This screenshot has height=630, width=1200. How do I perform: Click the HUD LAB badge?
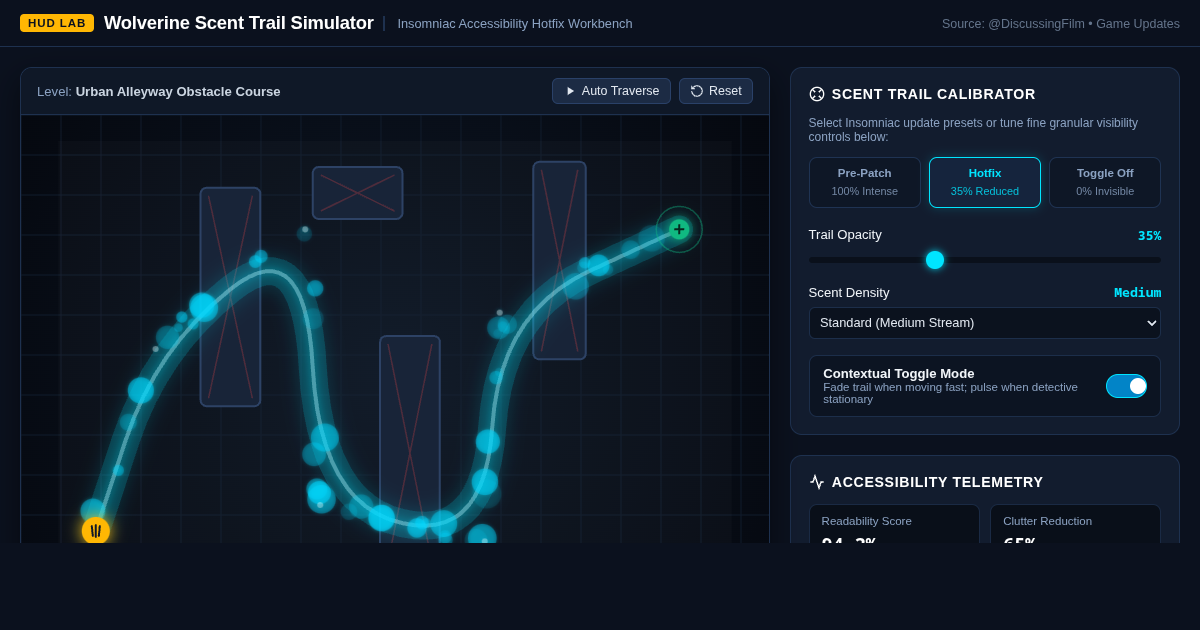[x=57, y=23]
